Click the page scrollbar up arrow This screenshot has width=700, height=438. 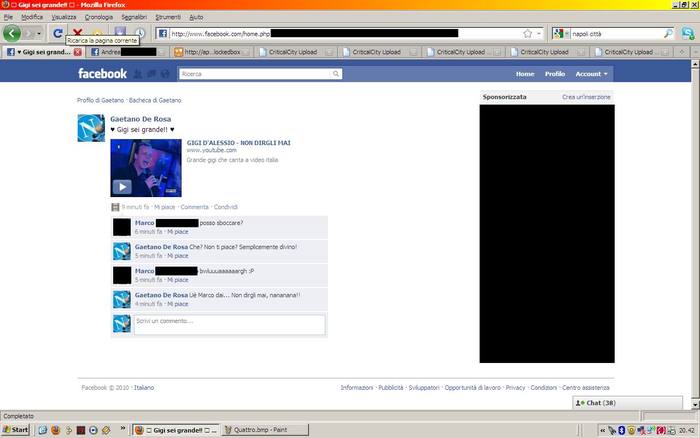pyautogui.click(x=695, y=64)
